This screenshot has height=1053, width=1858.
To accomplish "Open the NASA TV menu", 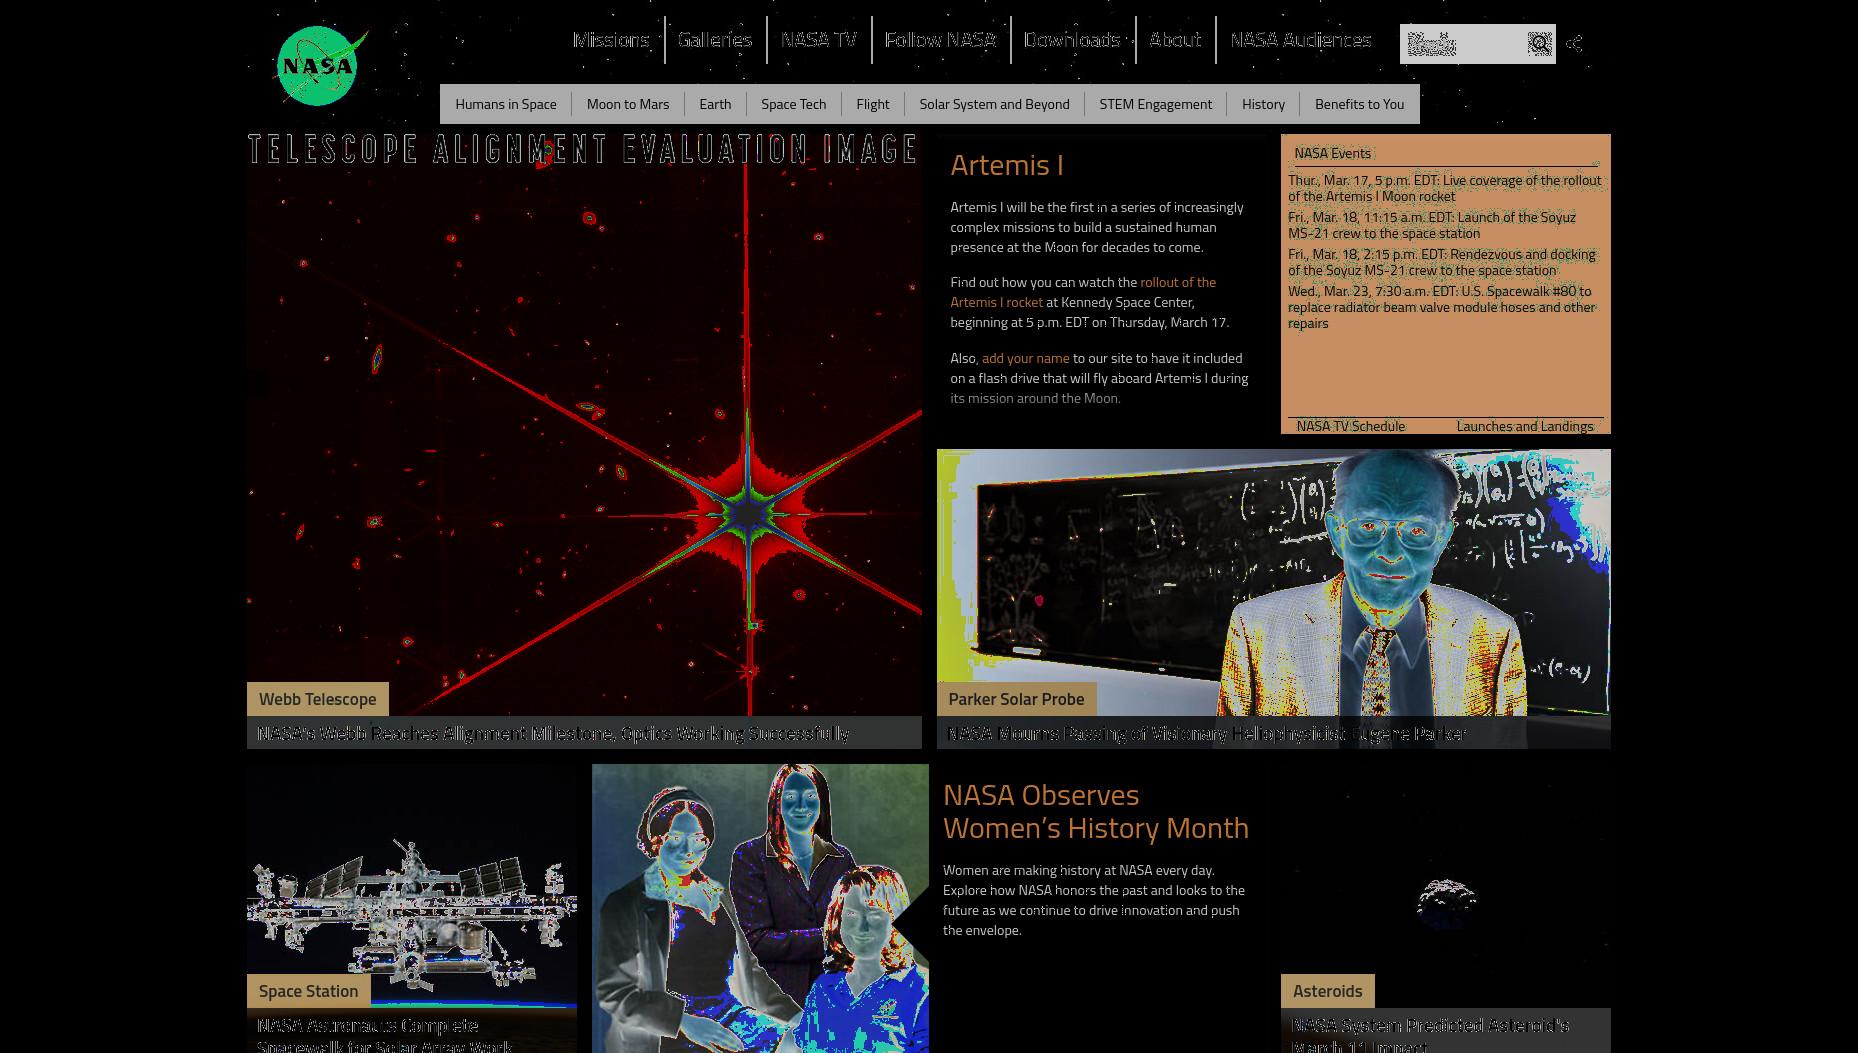I will click(819, 39).
